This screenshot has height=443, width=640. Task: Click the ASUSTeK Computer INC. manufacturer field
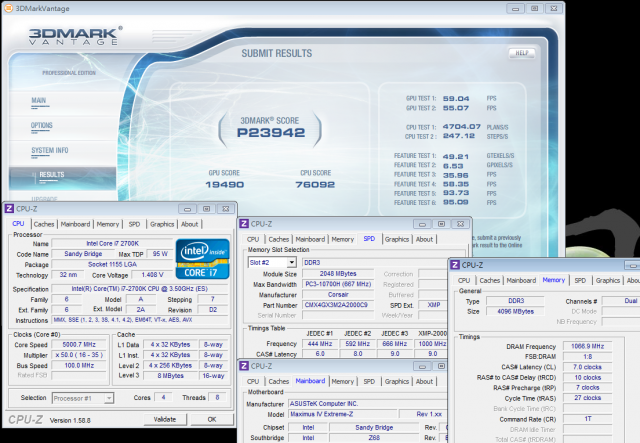coord(367,403)
